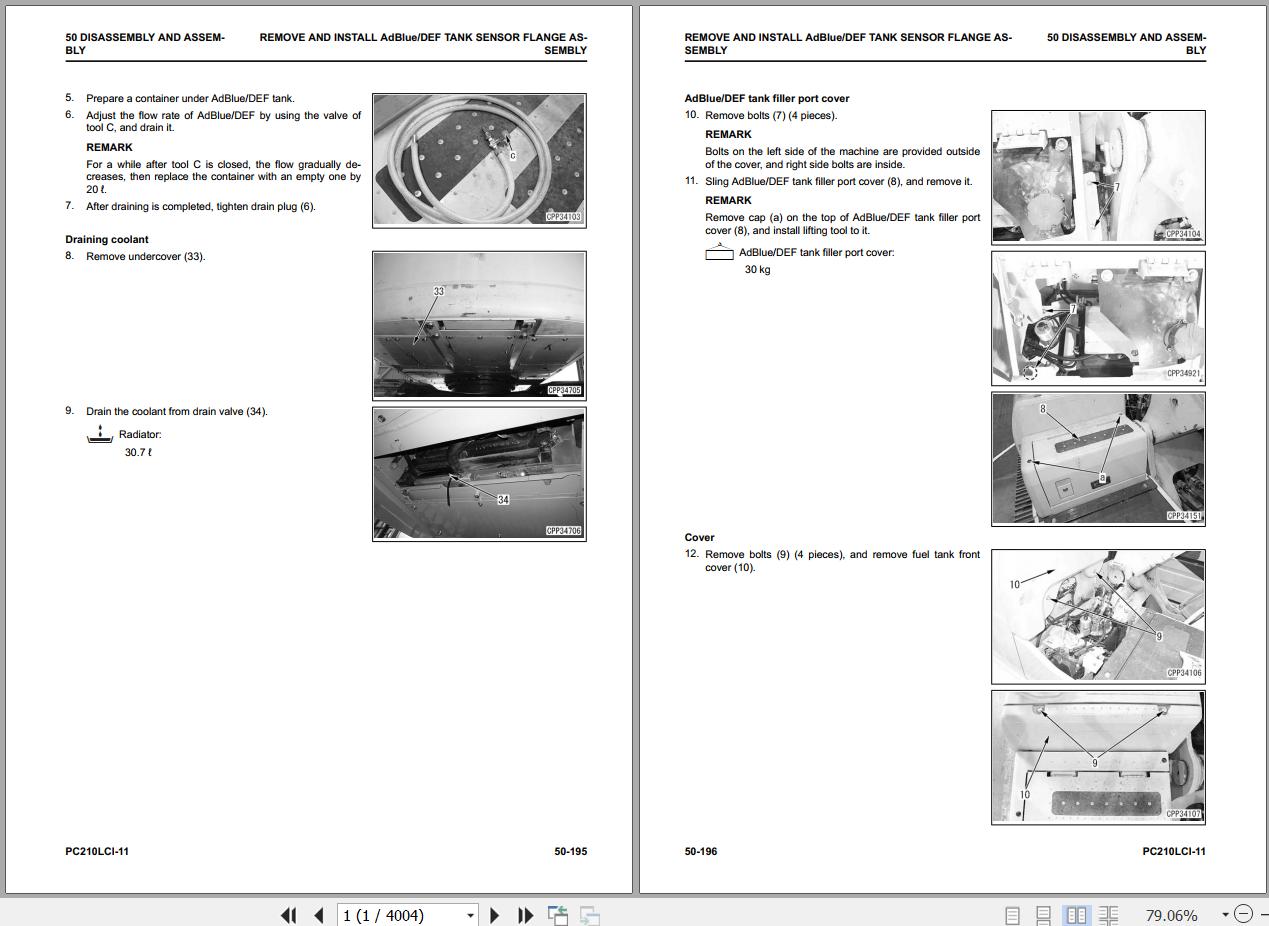This screenshot has height=926, width=1269.
Task: Click the '30 kg' weight value
Action: (x=757, y=269)
